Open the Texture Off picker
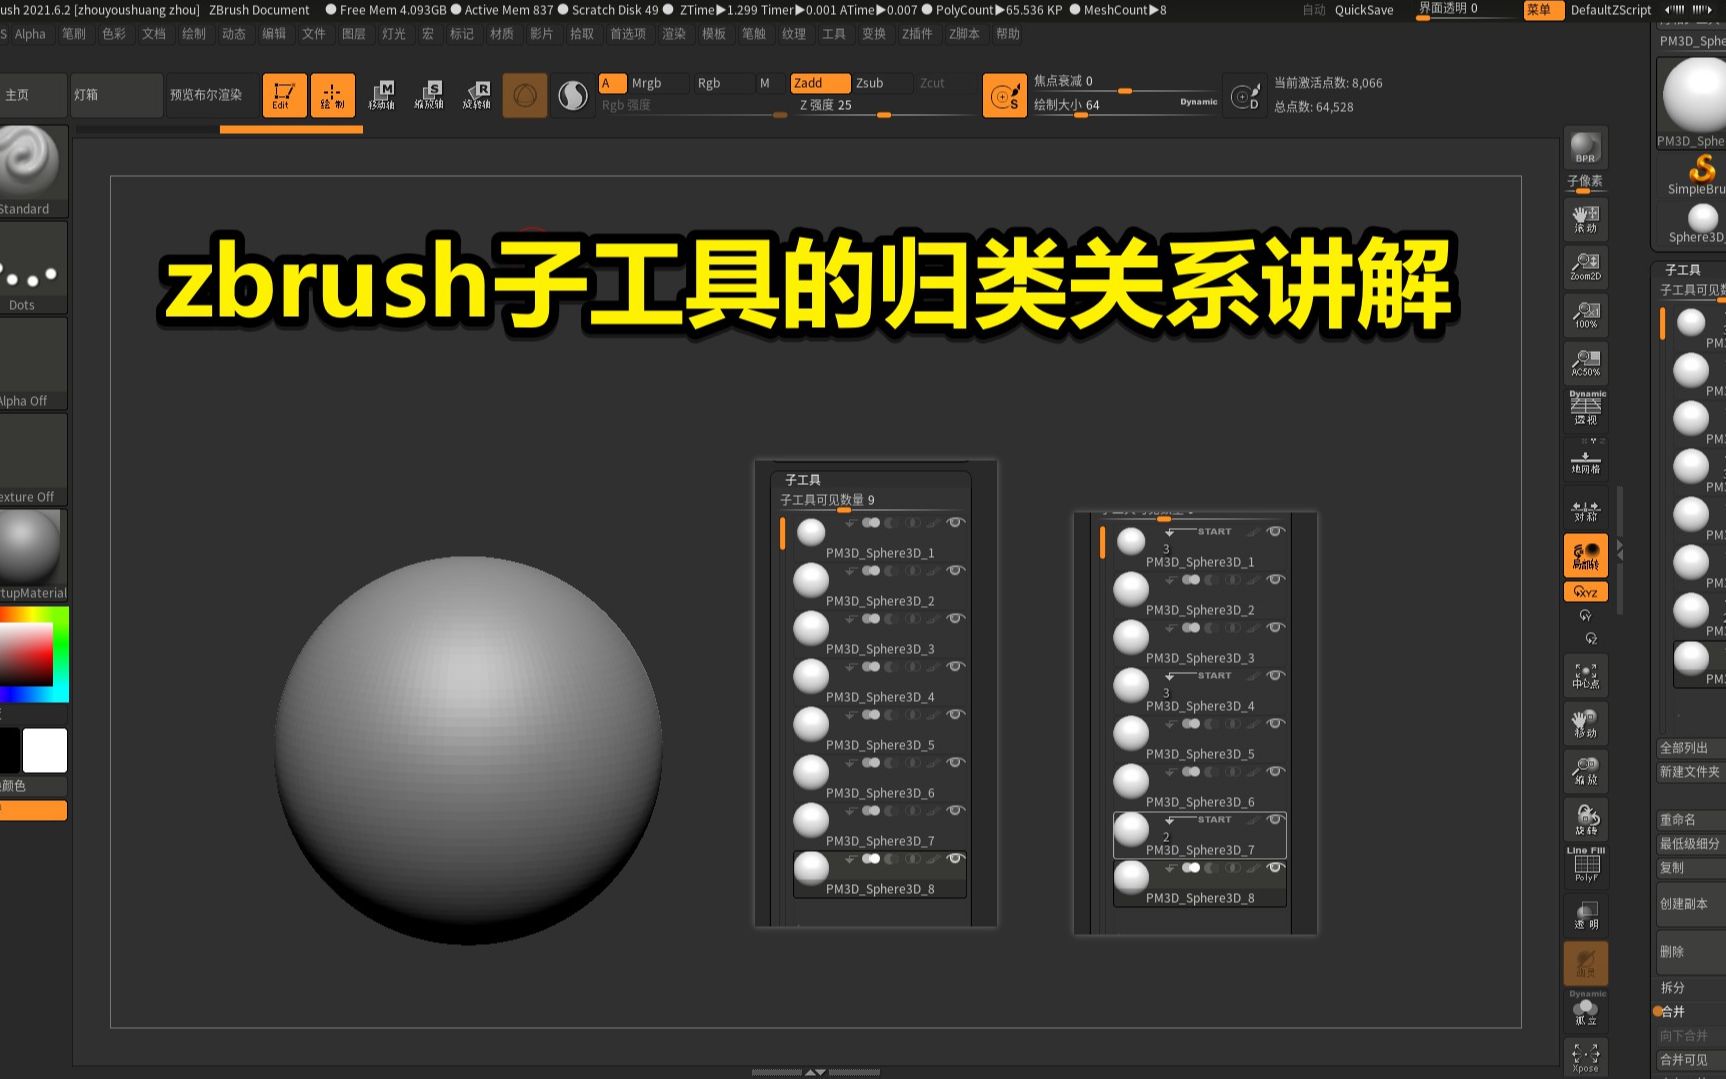 click(x=33, y=460)
